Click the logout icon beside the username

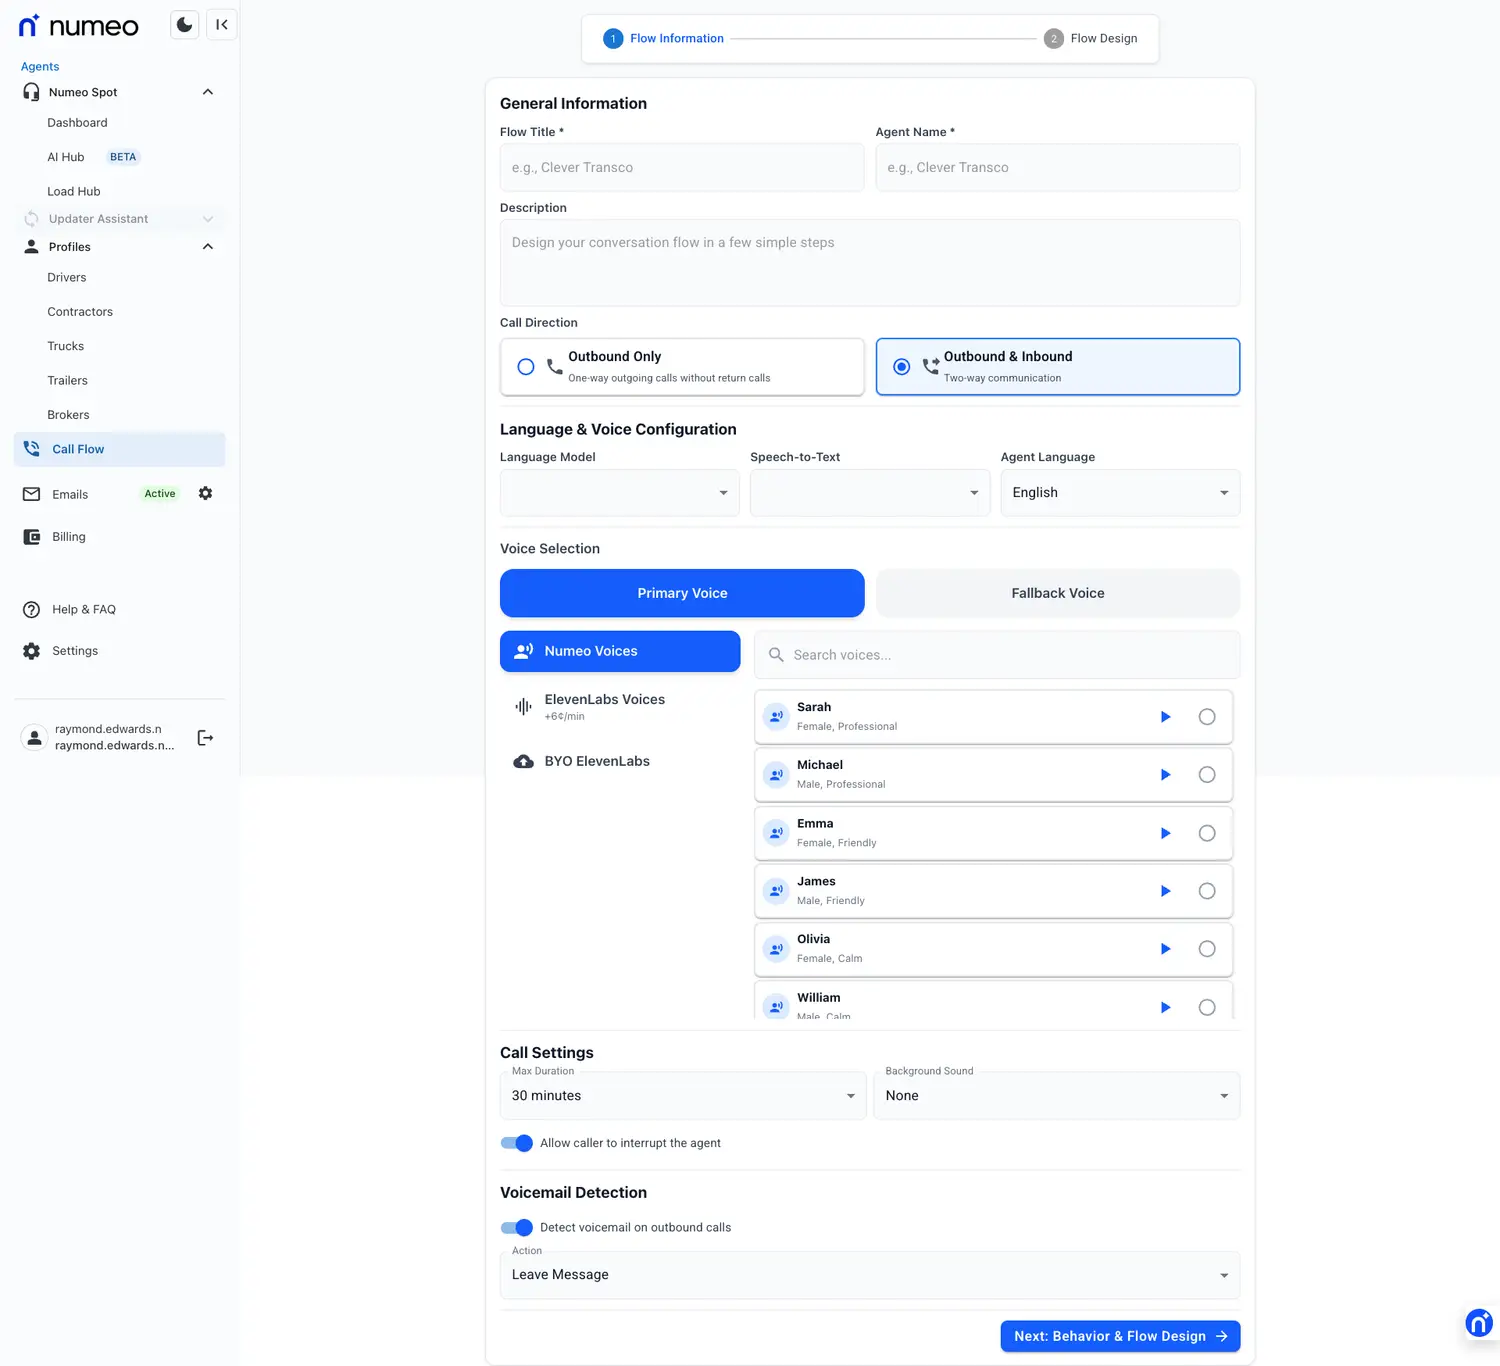pos(205,738)
